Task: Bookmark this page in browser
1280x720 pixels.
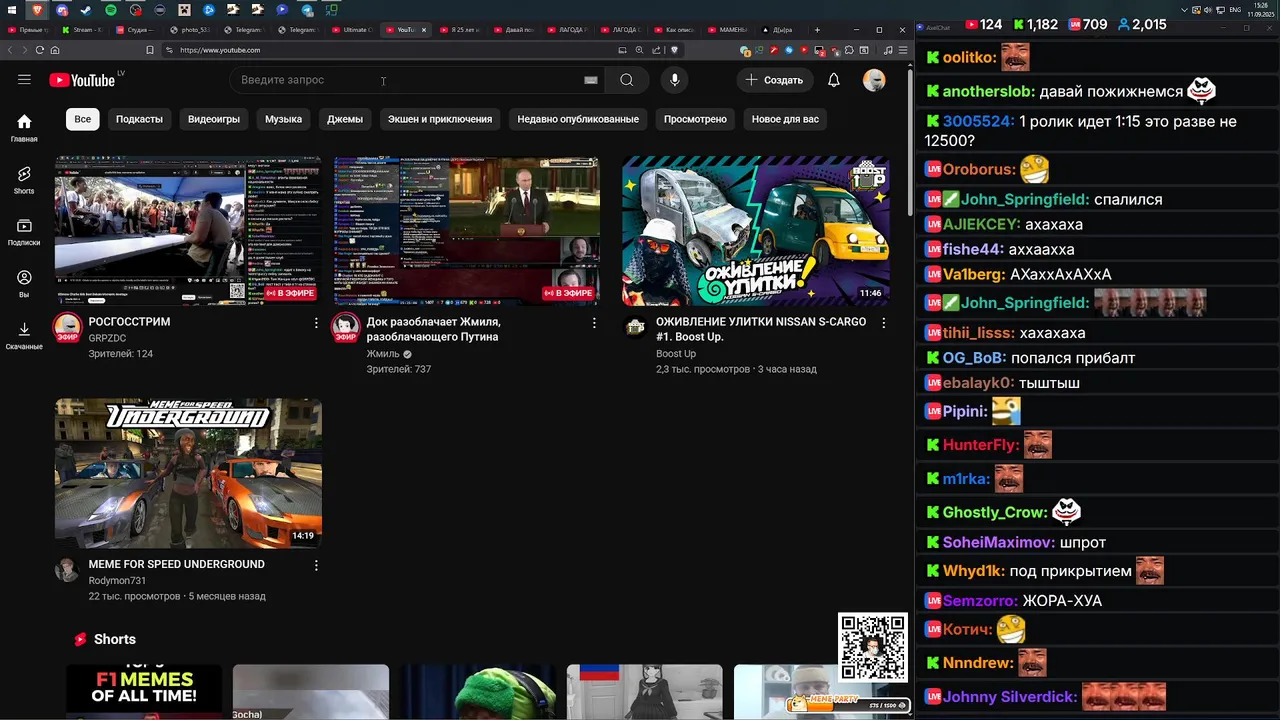Action: 150,50
